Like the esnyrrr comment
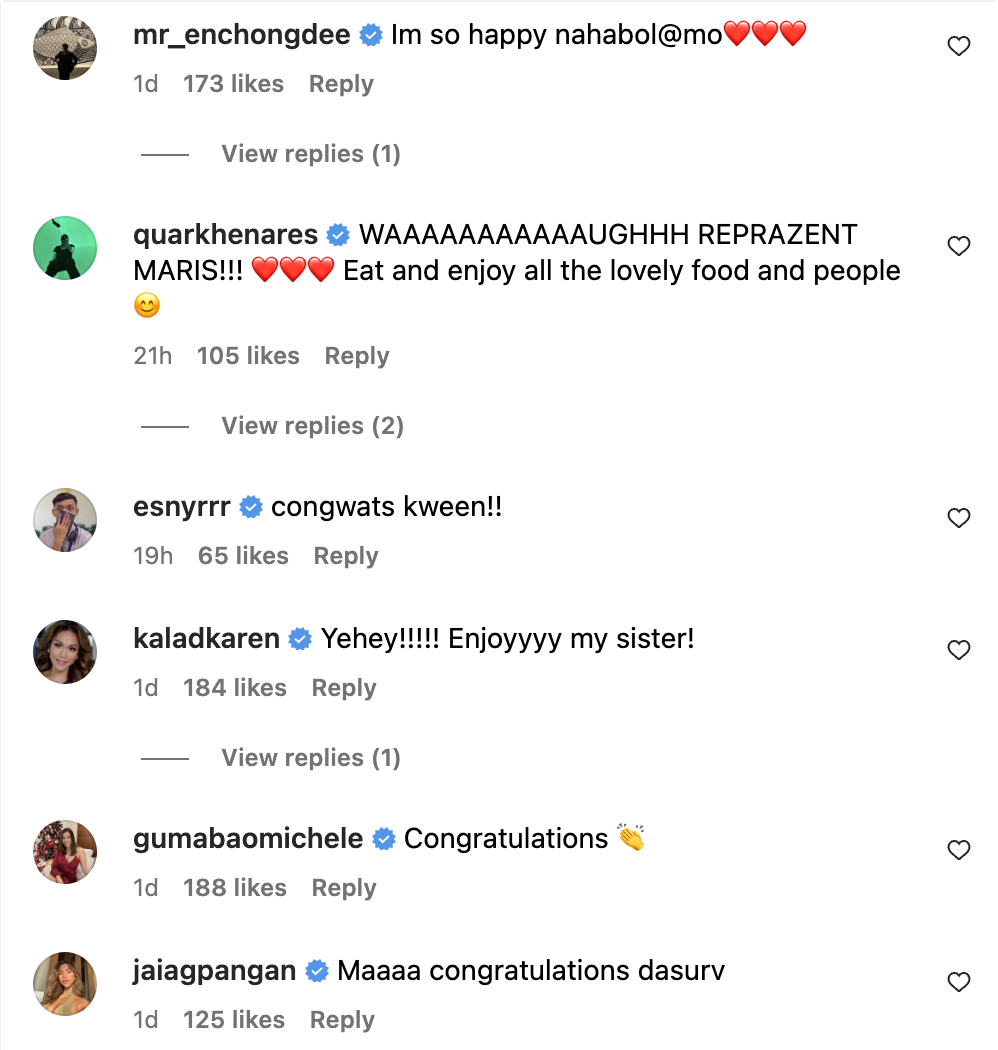Viewport: 998px width, 1050px height. [958, 518]
